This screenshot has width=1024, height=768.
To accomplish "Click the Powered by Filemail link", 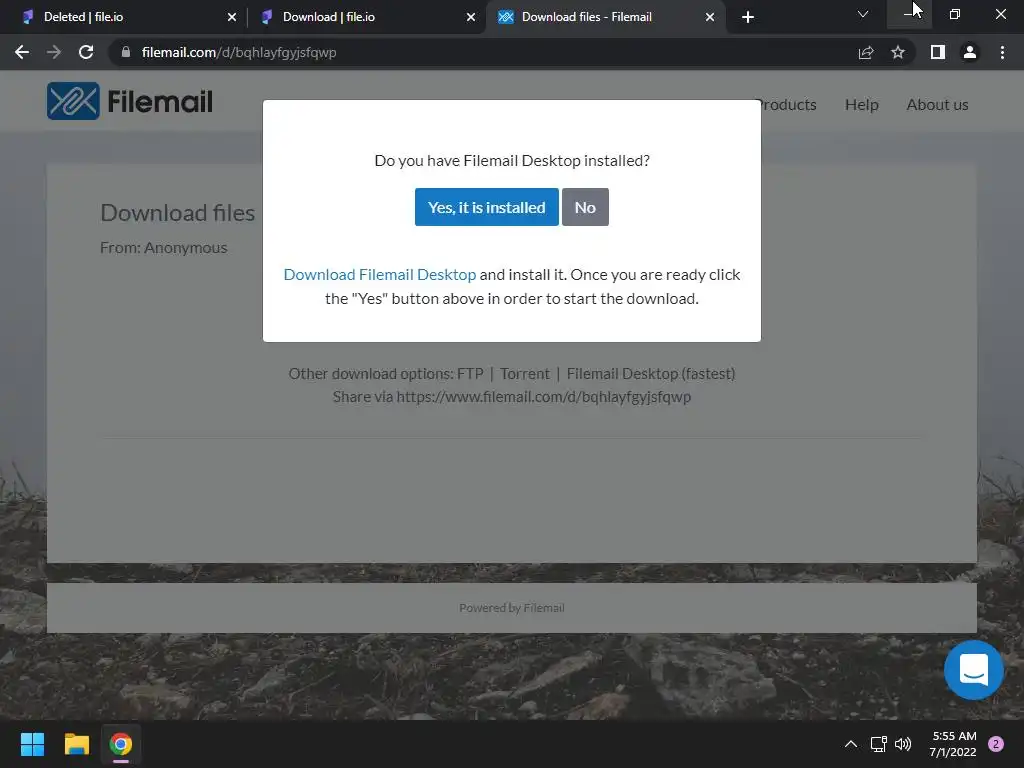I will coord(511,608).
